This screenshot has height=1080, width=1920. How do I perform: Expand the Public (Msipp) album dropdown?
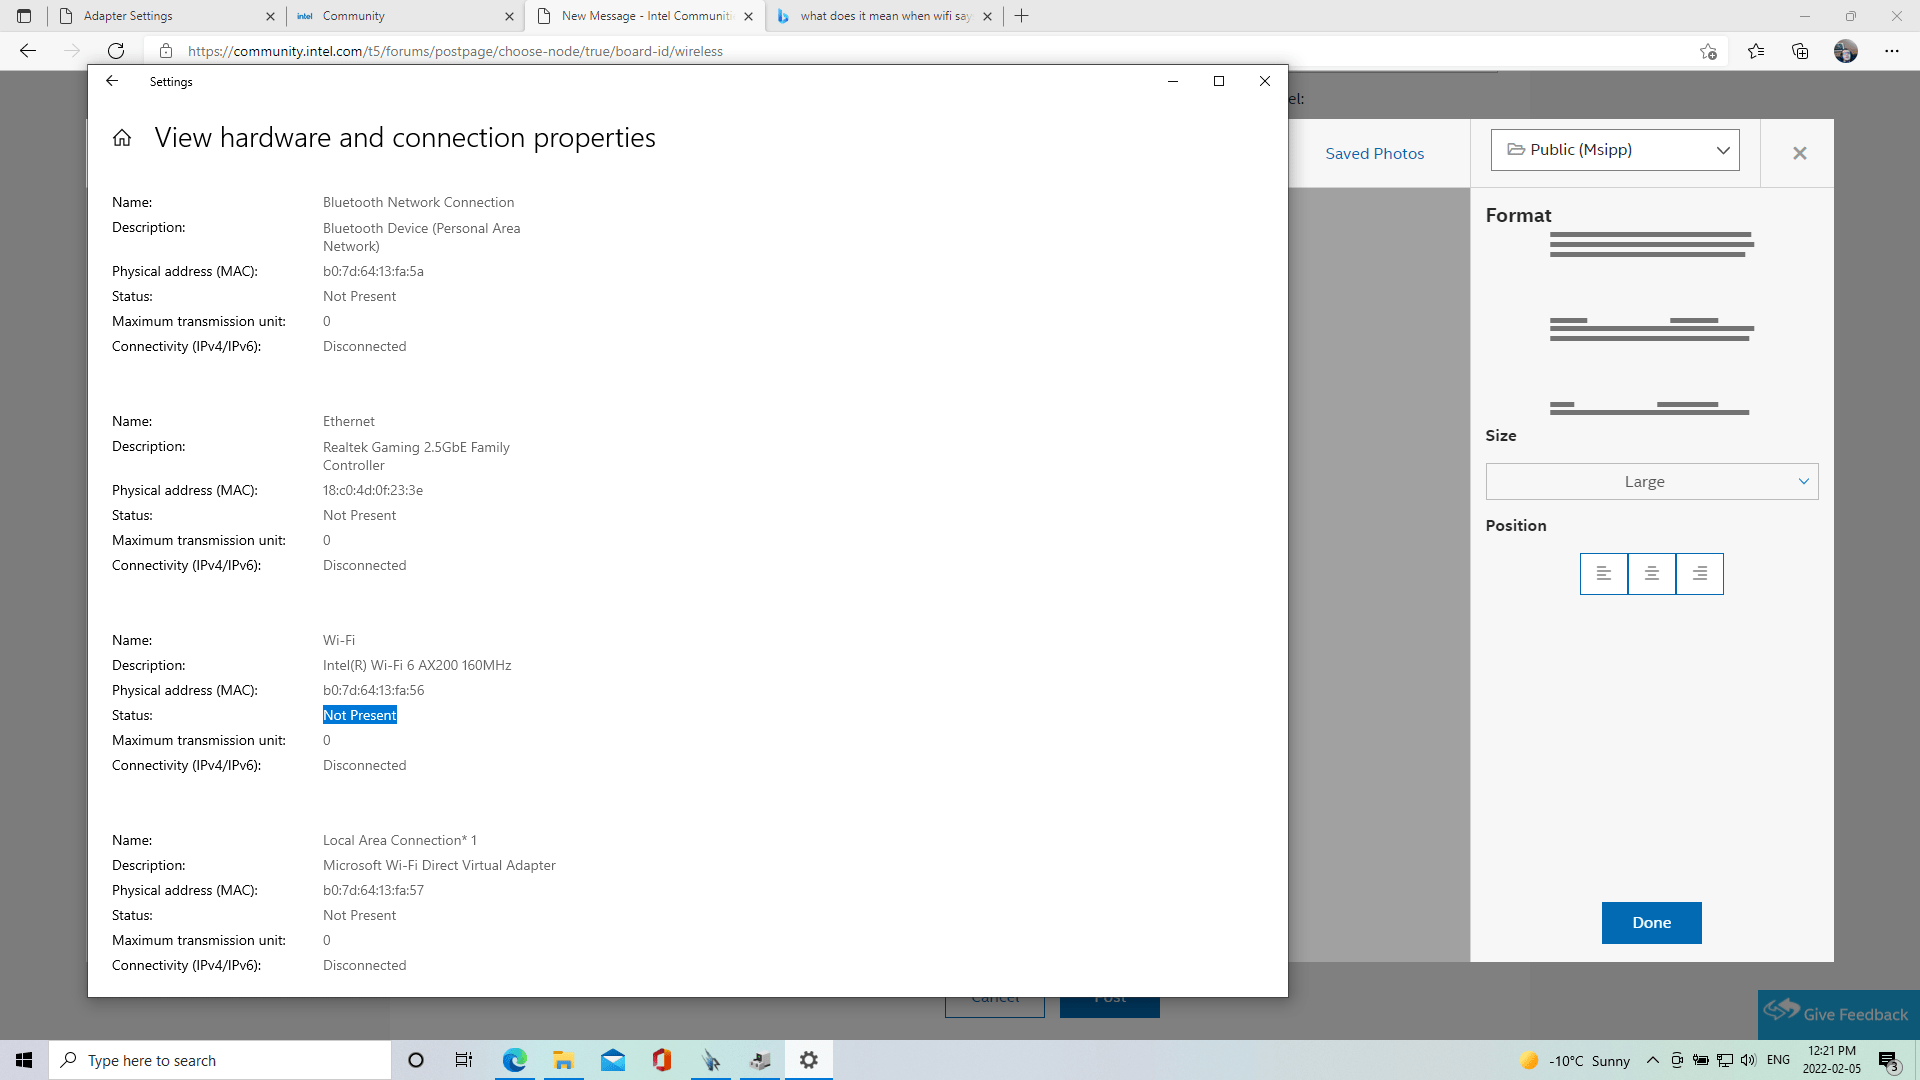1615,150
